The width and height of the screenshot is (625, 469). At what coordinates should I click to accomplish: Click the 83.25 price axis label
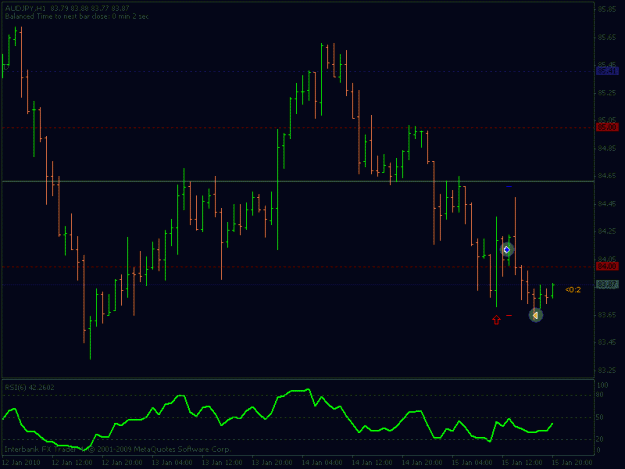pyautogui.click(x=607, y=370)
